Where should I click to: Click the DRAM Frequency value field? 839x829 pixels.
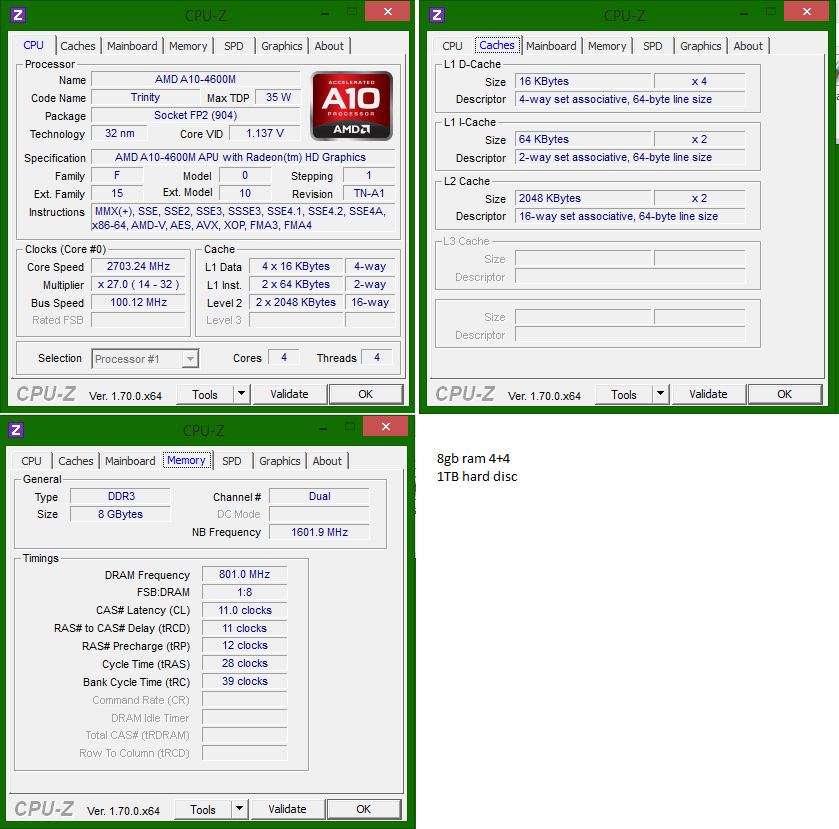point(245,575)
